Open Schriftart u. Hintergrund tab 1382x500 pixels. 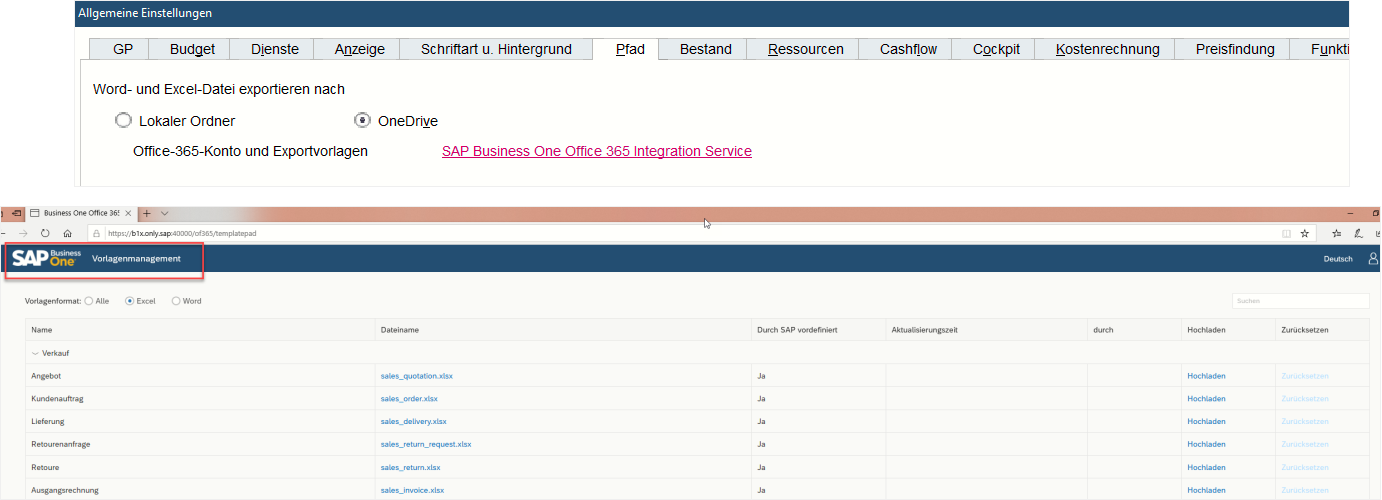pyautogui.click(x=496, y=49)
